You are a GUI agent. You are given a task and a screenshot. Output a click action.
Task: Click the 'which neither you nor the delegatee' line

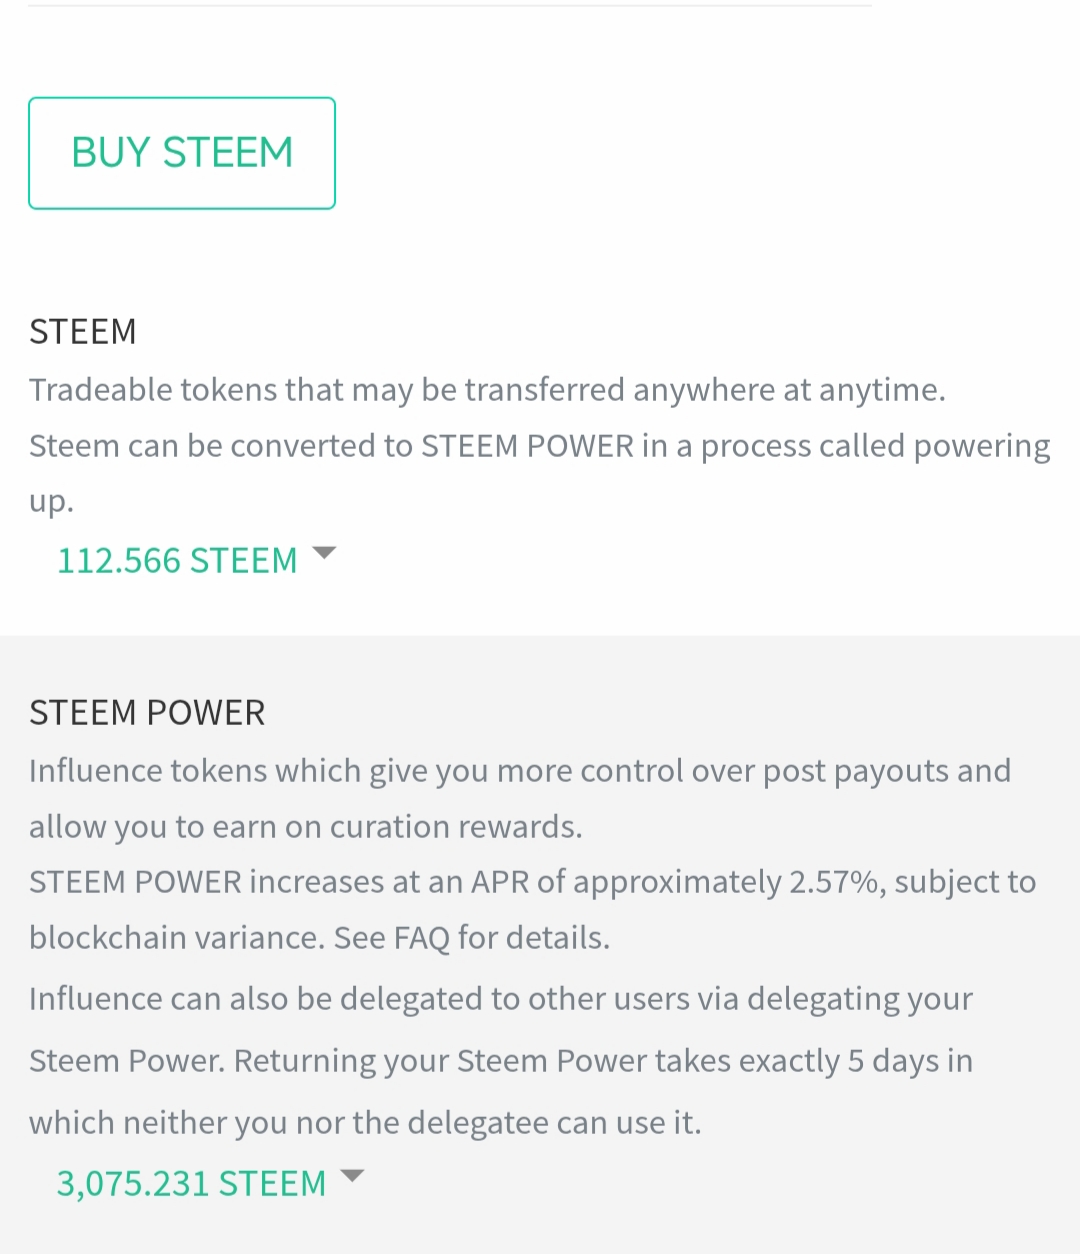(x=365, y=1123)
